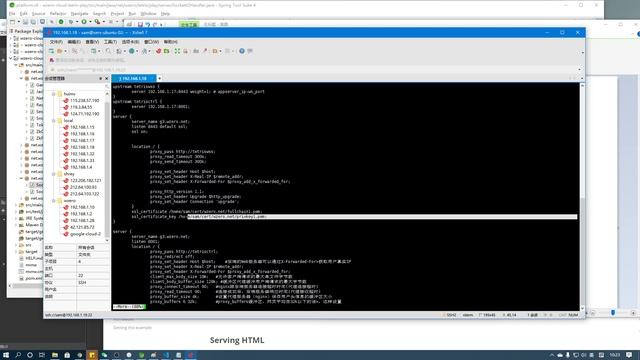Select session 212.64.103.122 in tree
The width and height of the screenshot is (640, 360).
click(84, 194)
